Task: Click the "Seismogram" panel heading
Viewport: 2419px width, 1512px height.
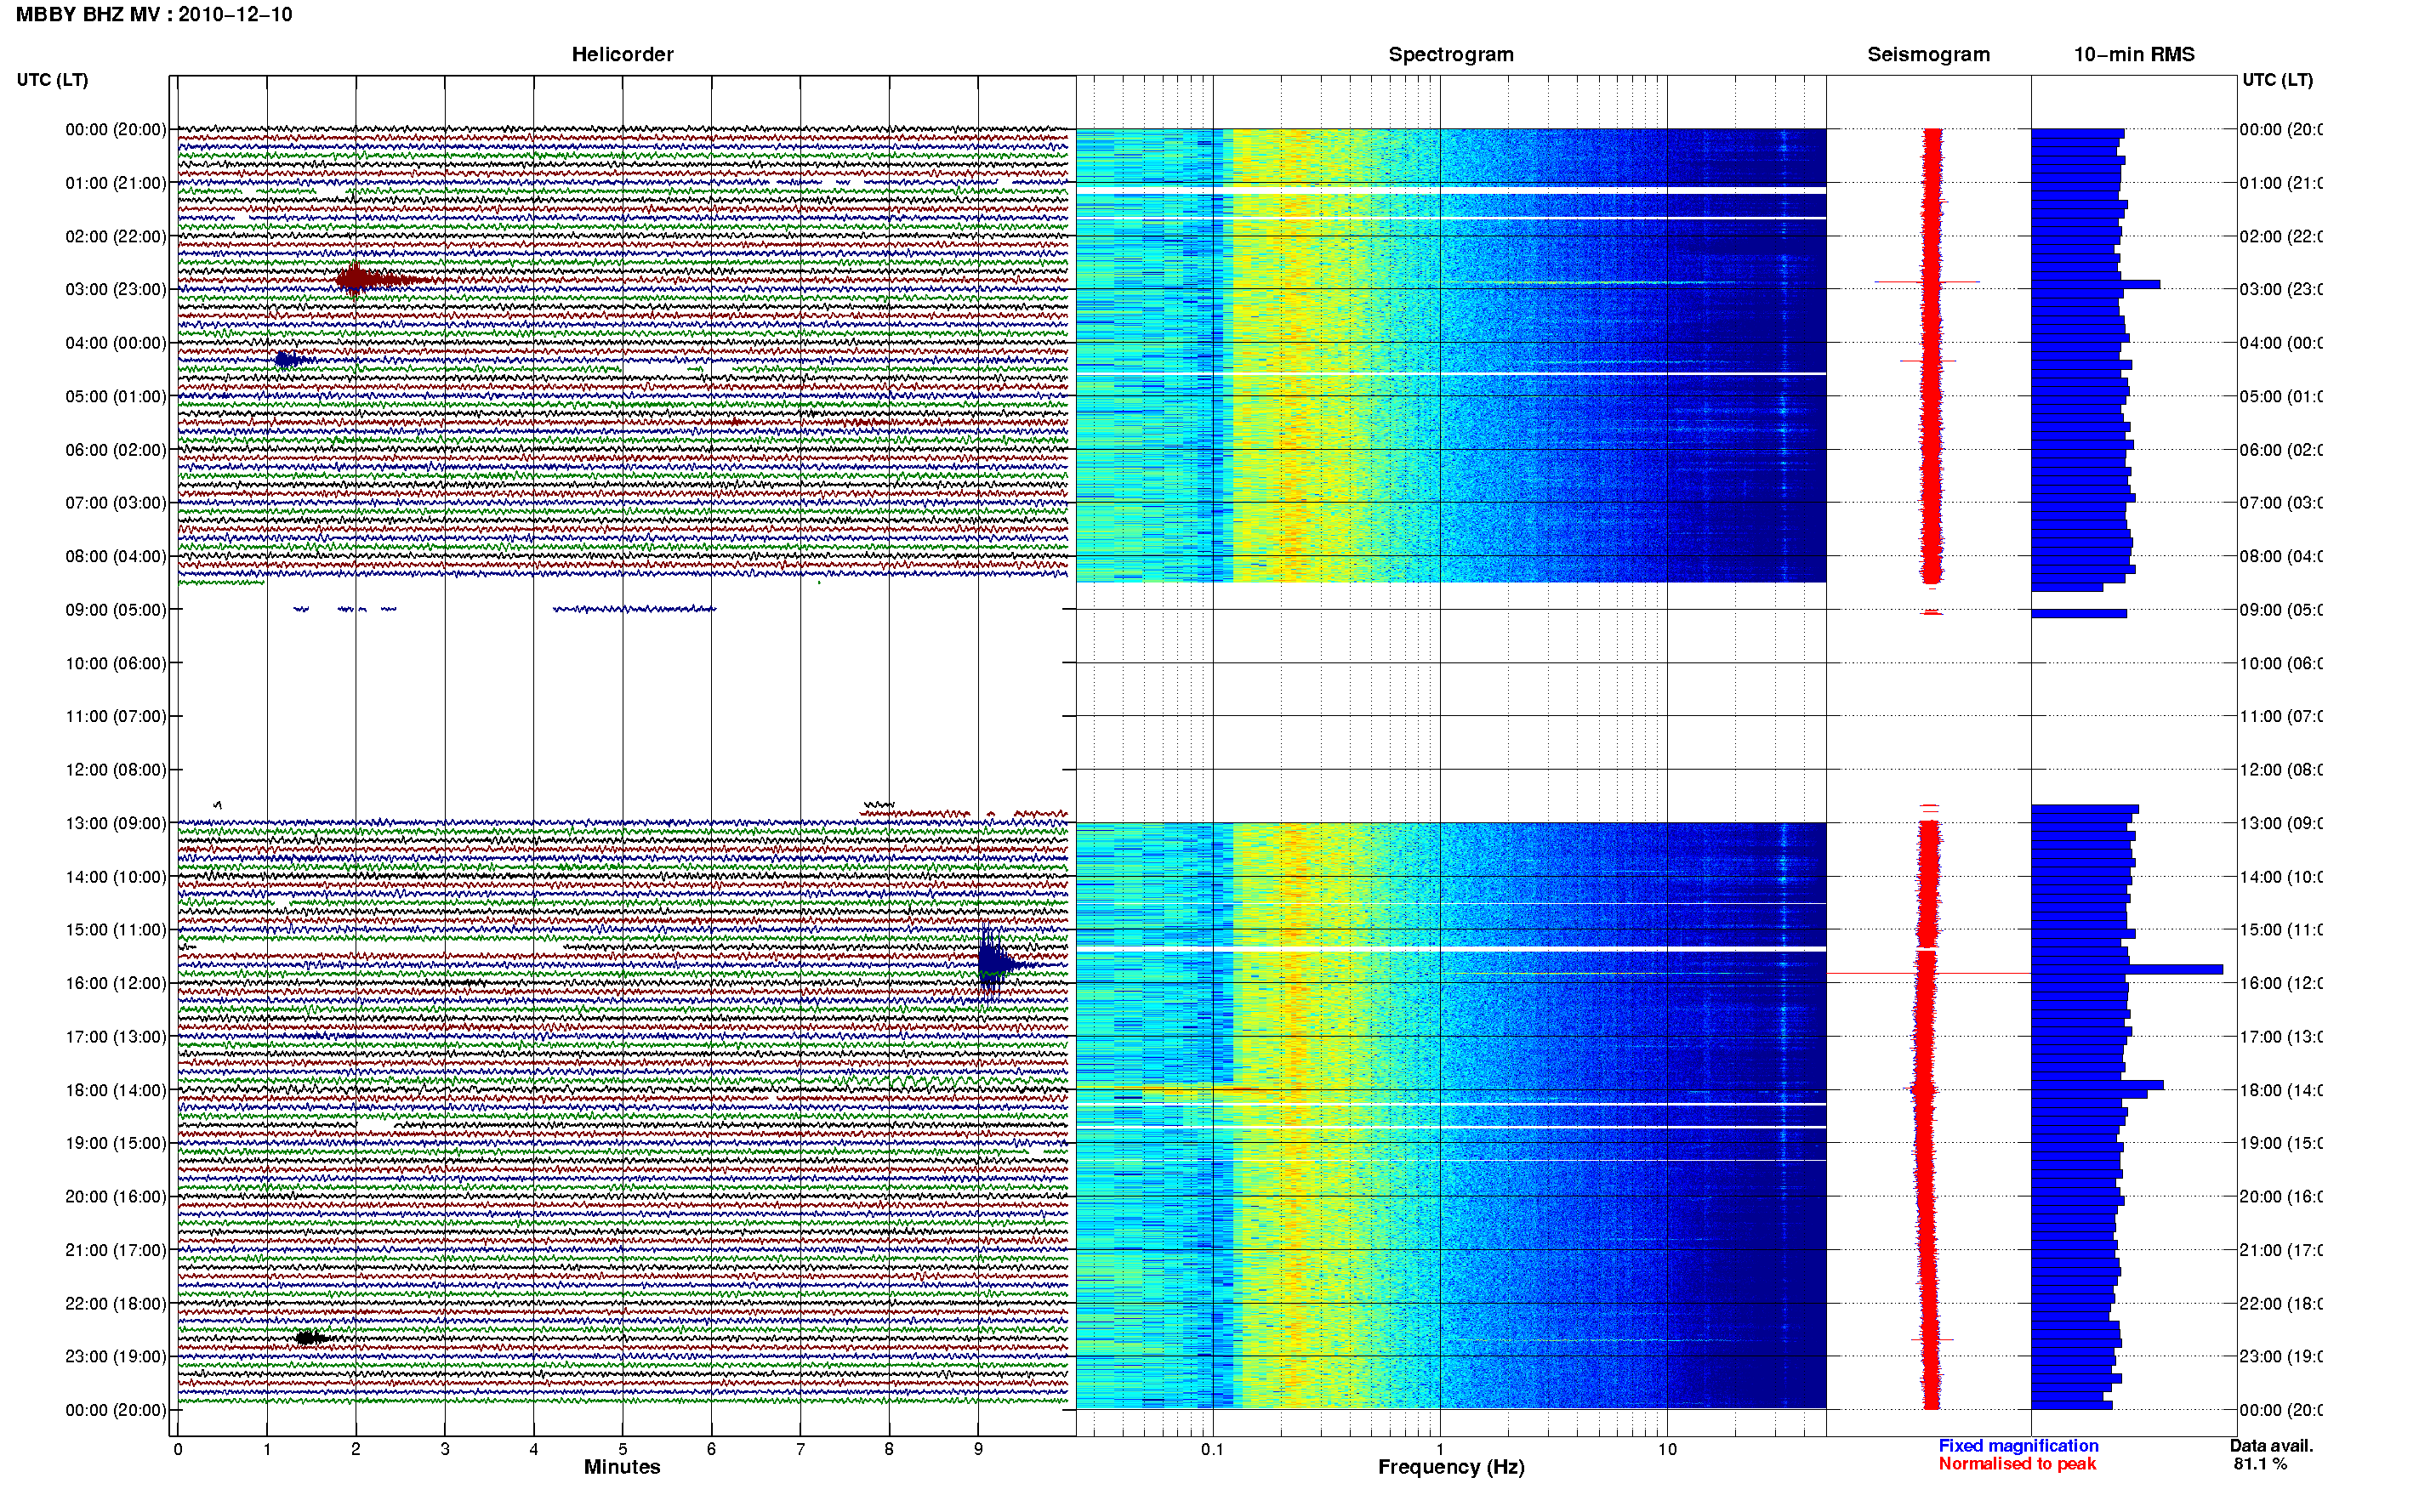Action: 1928,54
